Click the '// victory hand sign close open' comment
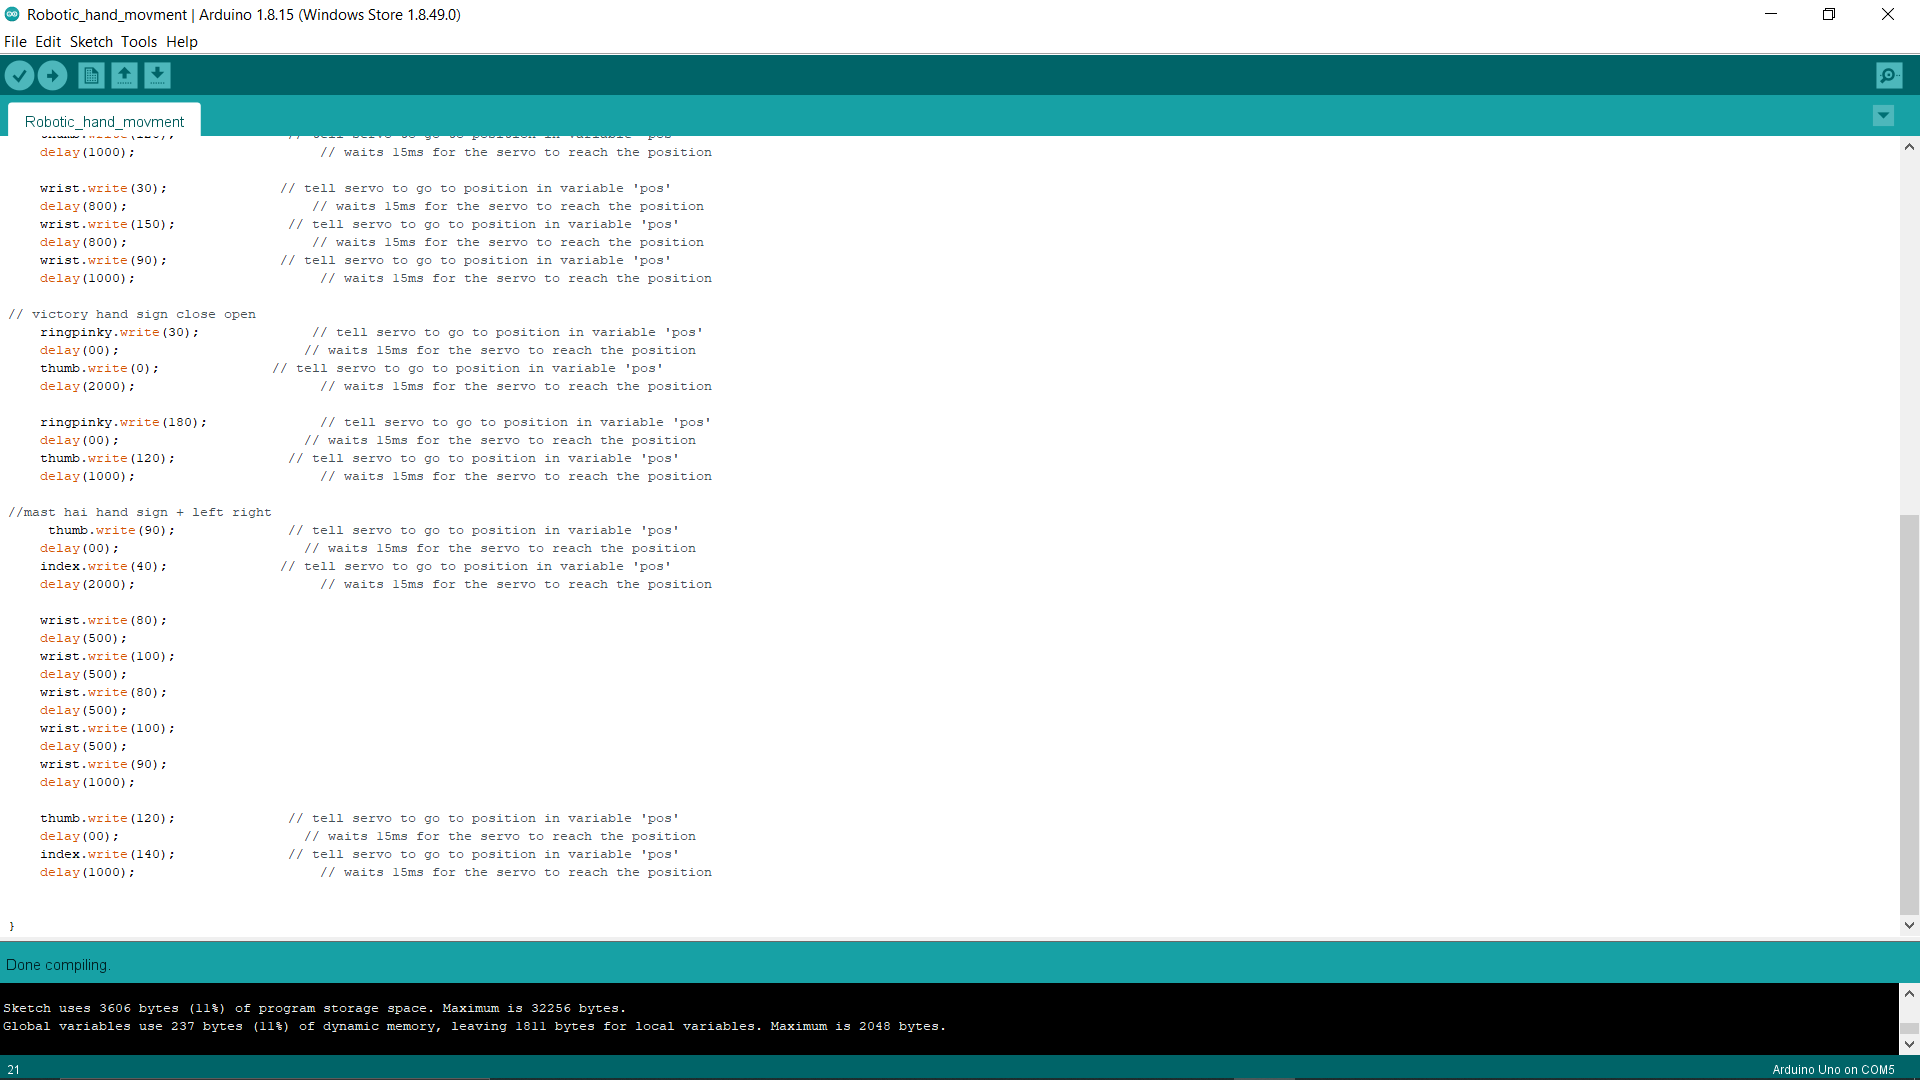The width and height of the screenshot is (1920, 1080). coord(132,314)
